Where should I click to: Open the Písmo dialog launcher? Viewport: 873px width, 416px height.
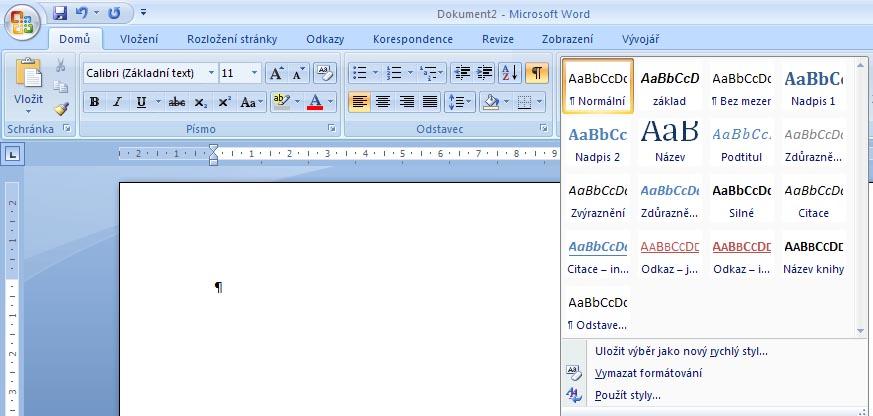click(x=332, y=129)
